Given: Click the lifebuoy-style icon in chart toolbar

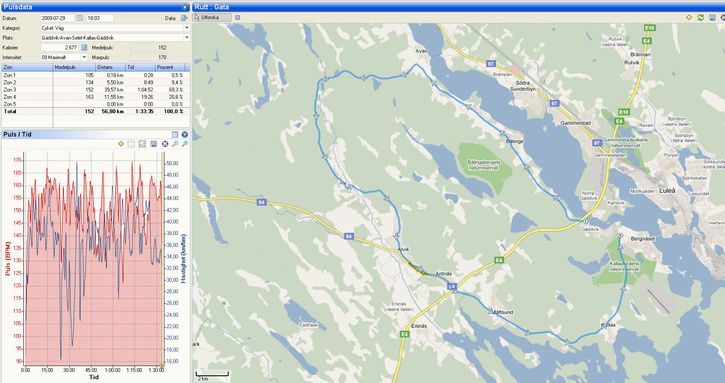Looking at the screenshot, I should pos(165,144).
